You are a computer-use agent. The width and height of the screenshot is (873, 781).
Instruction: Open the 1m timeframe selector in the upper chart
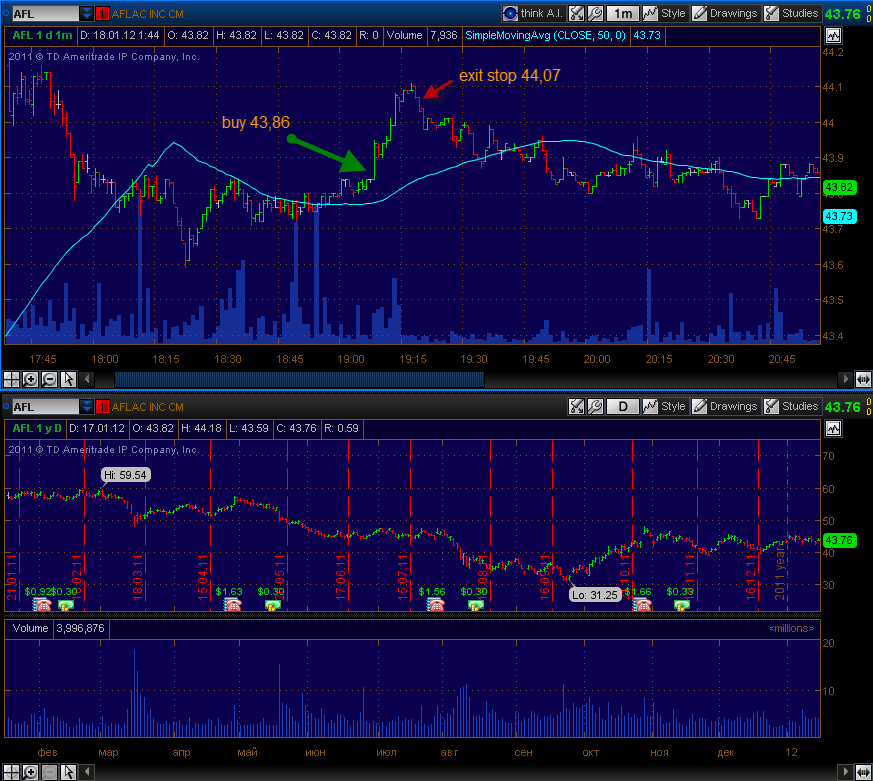pos(622,13)
